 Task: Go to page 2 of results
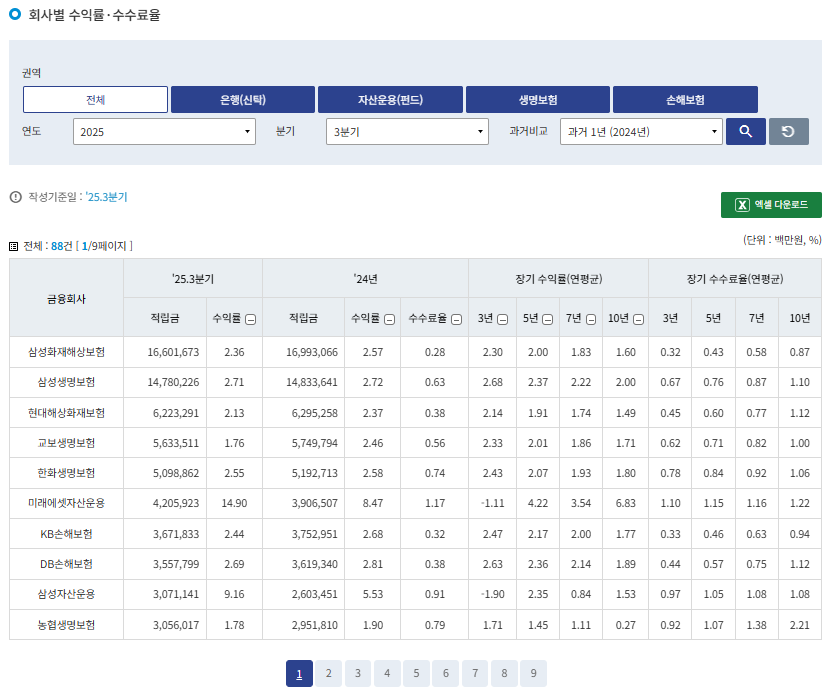coord(328,673)
